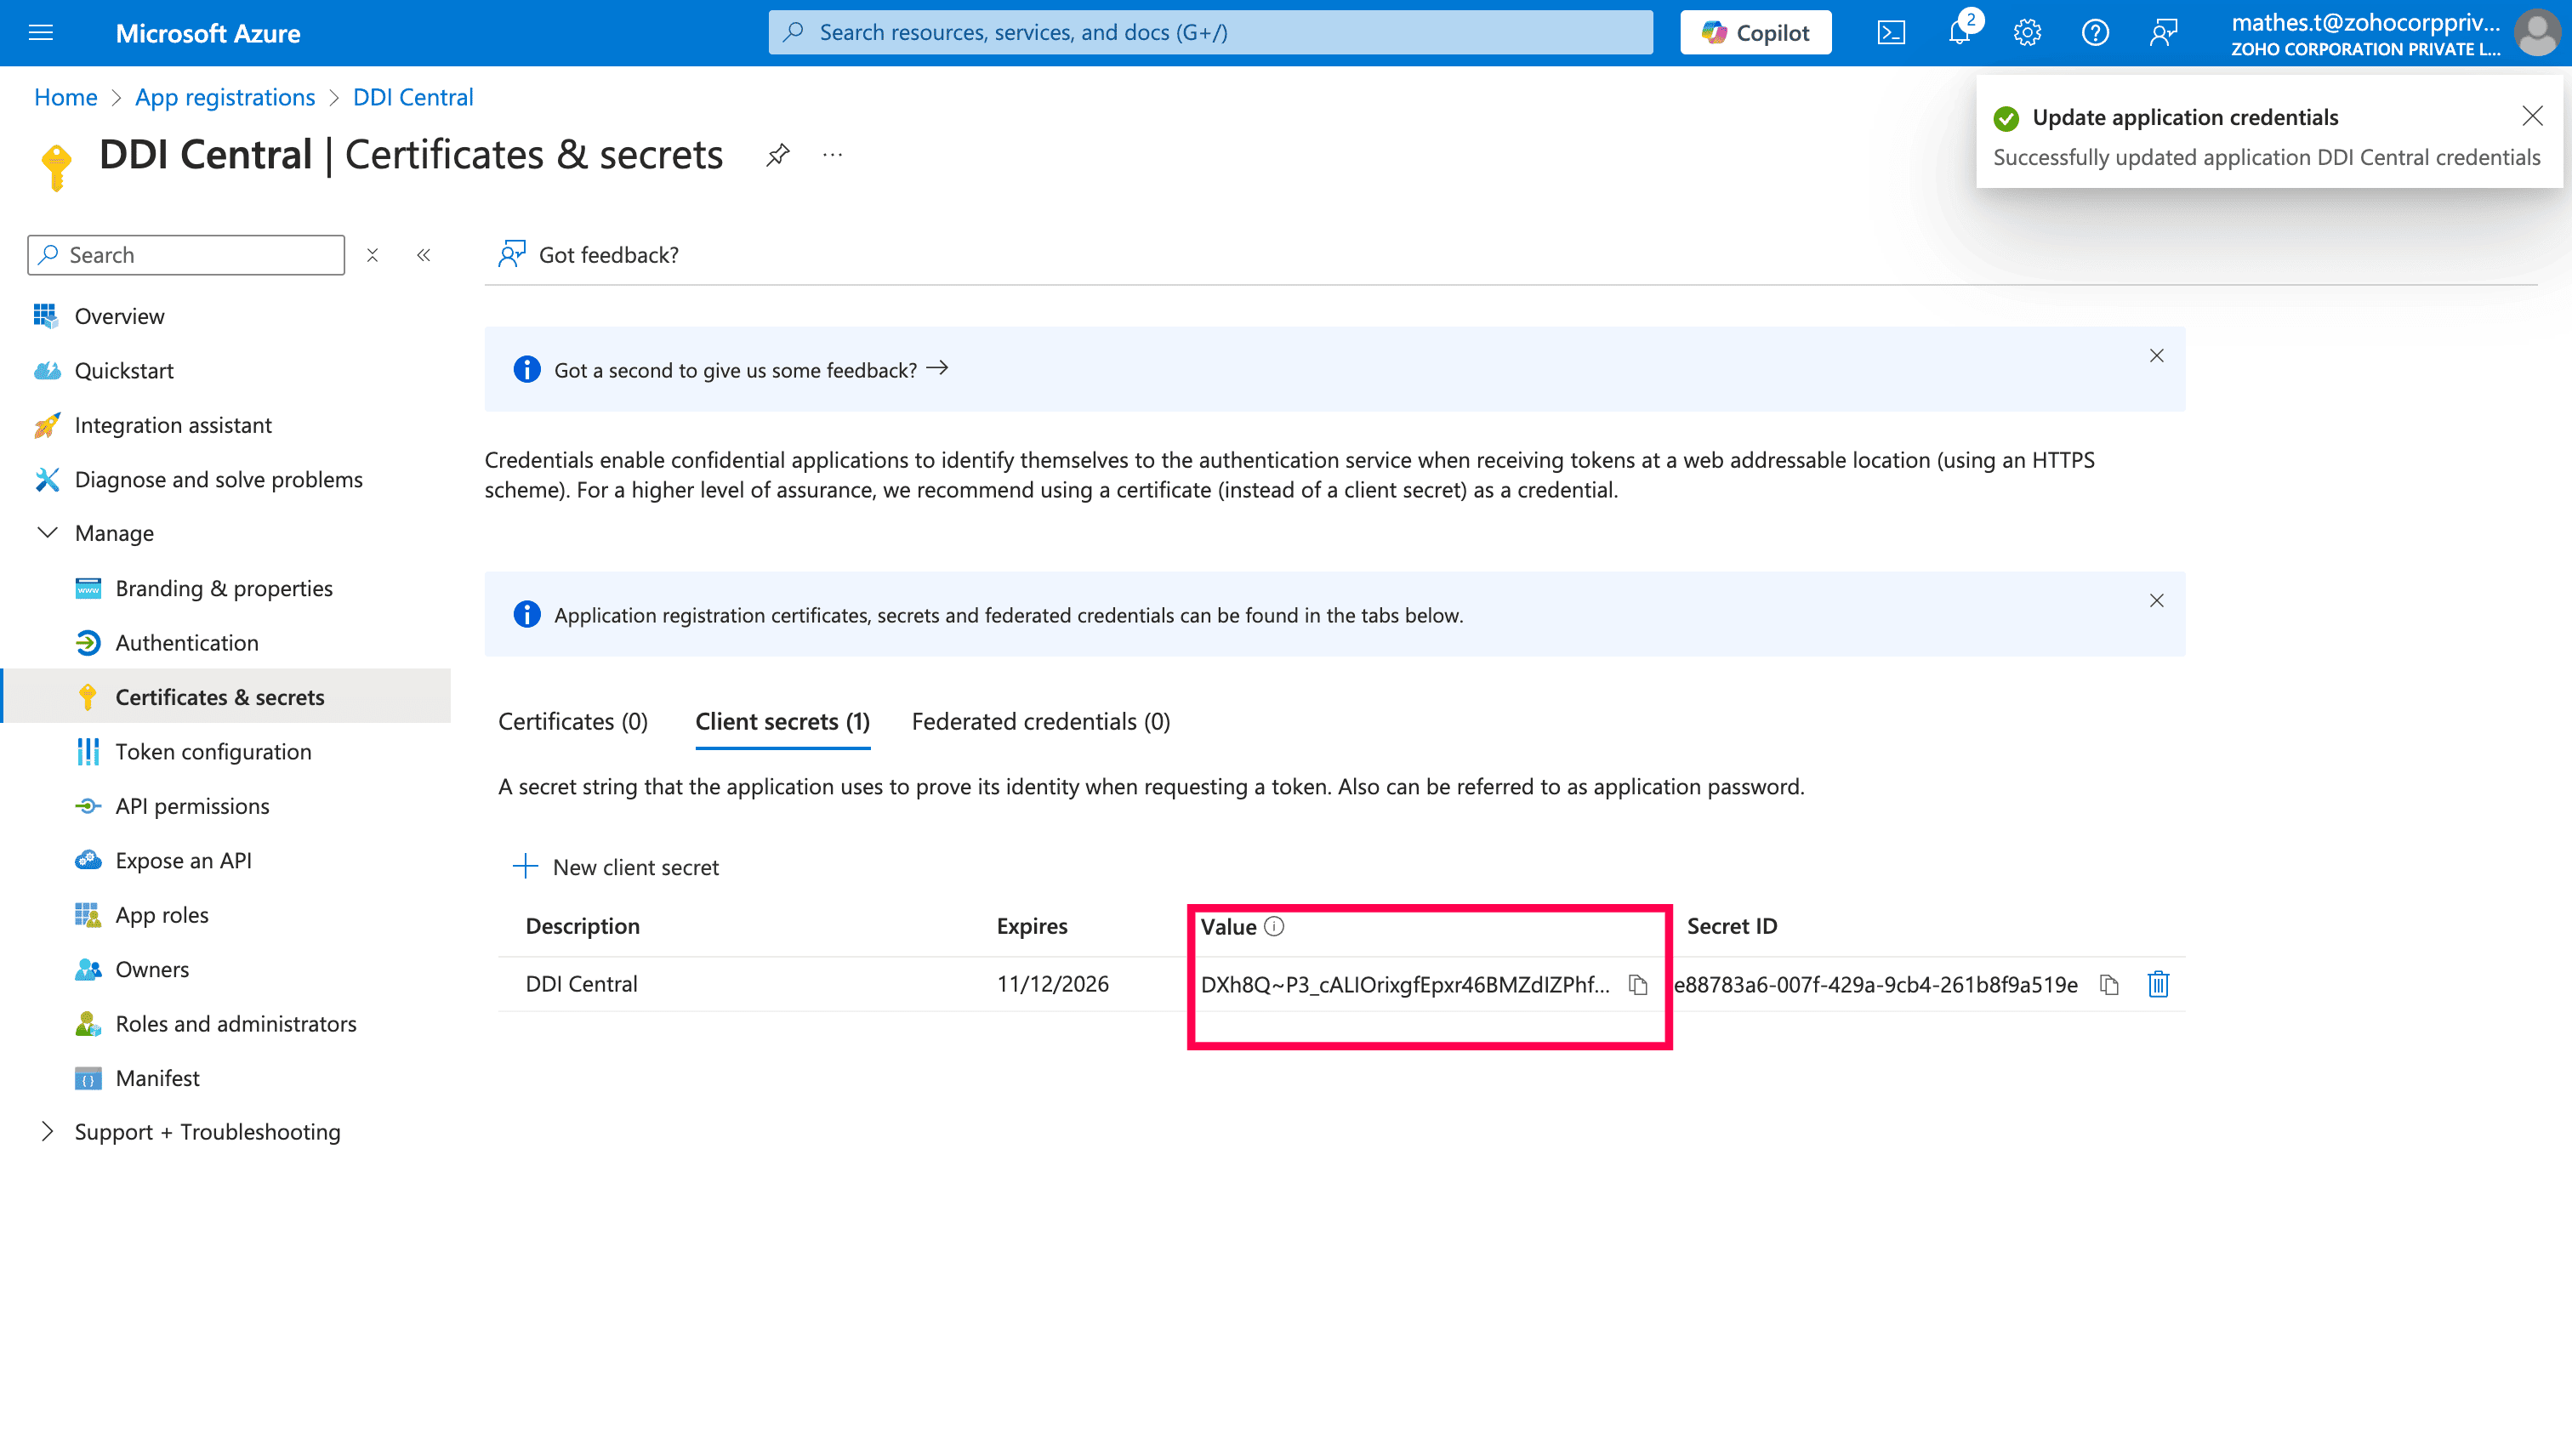2572x1456 pixels.
Task: Select Certificates & secrets in sidebar
Action: tap(220, 697)
